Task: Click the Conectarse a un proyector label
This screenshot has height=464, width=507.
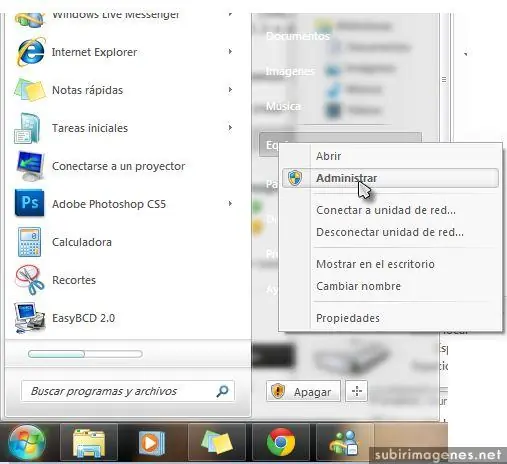Action: click(x=118, y=166)
